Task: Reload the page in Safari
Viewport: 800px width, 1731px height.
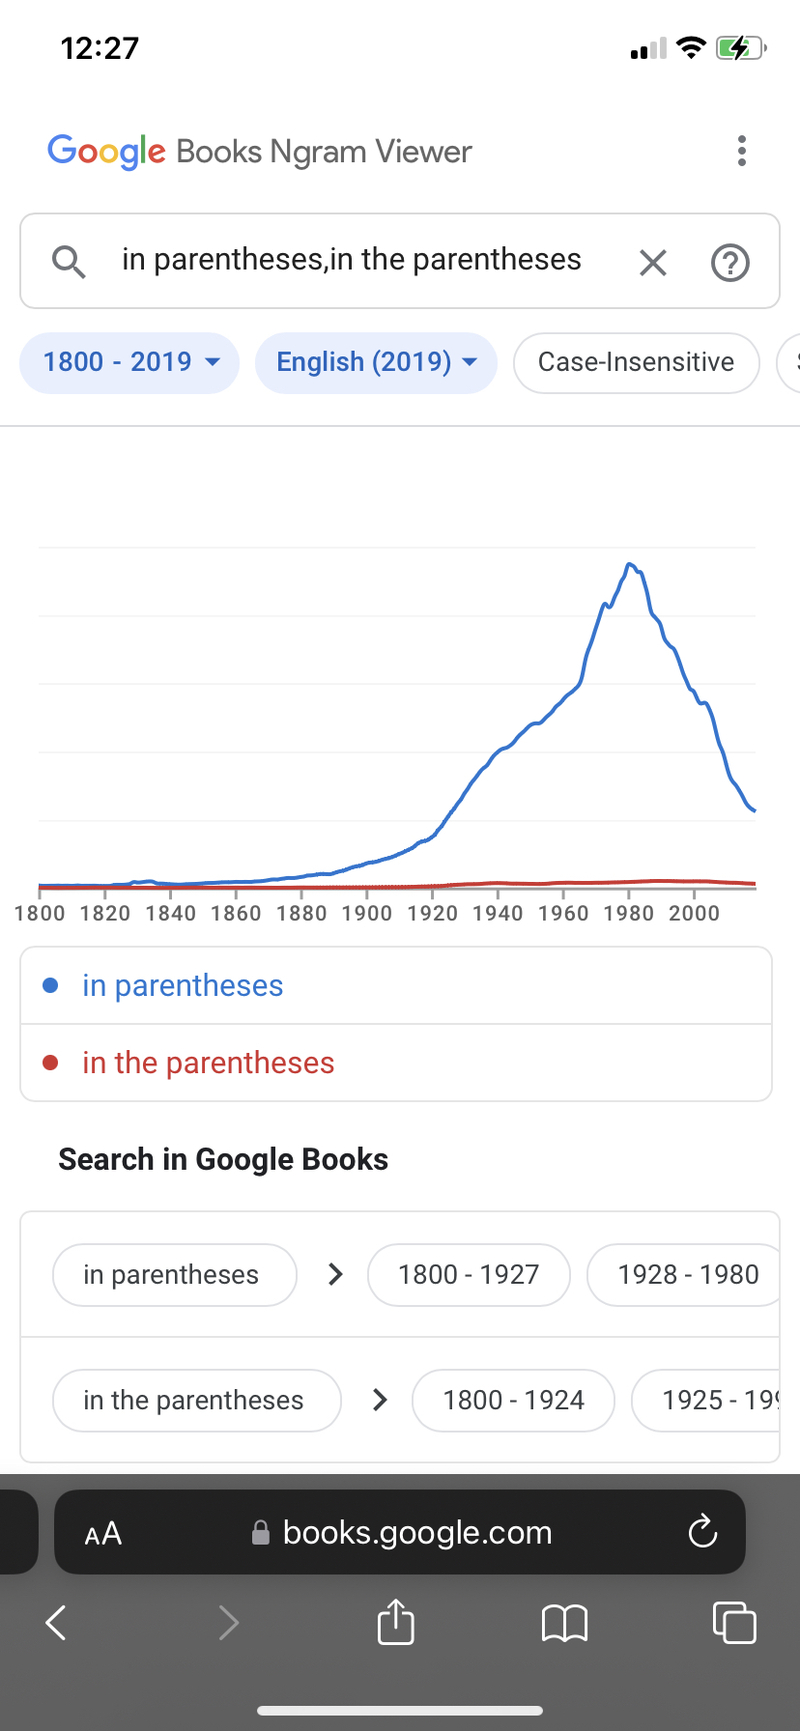Action: coord(703,1531)
